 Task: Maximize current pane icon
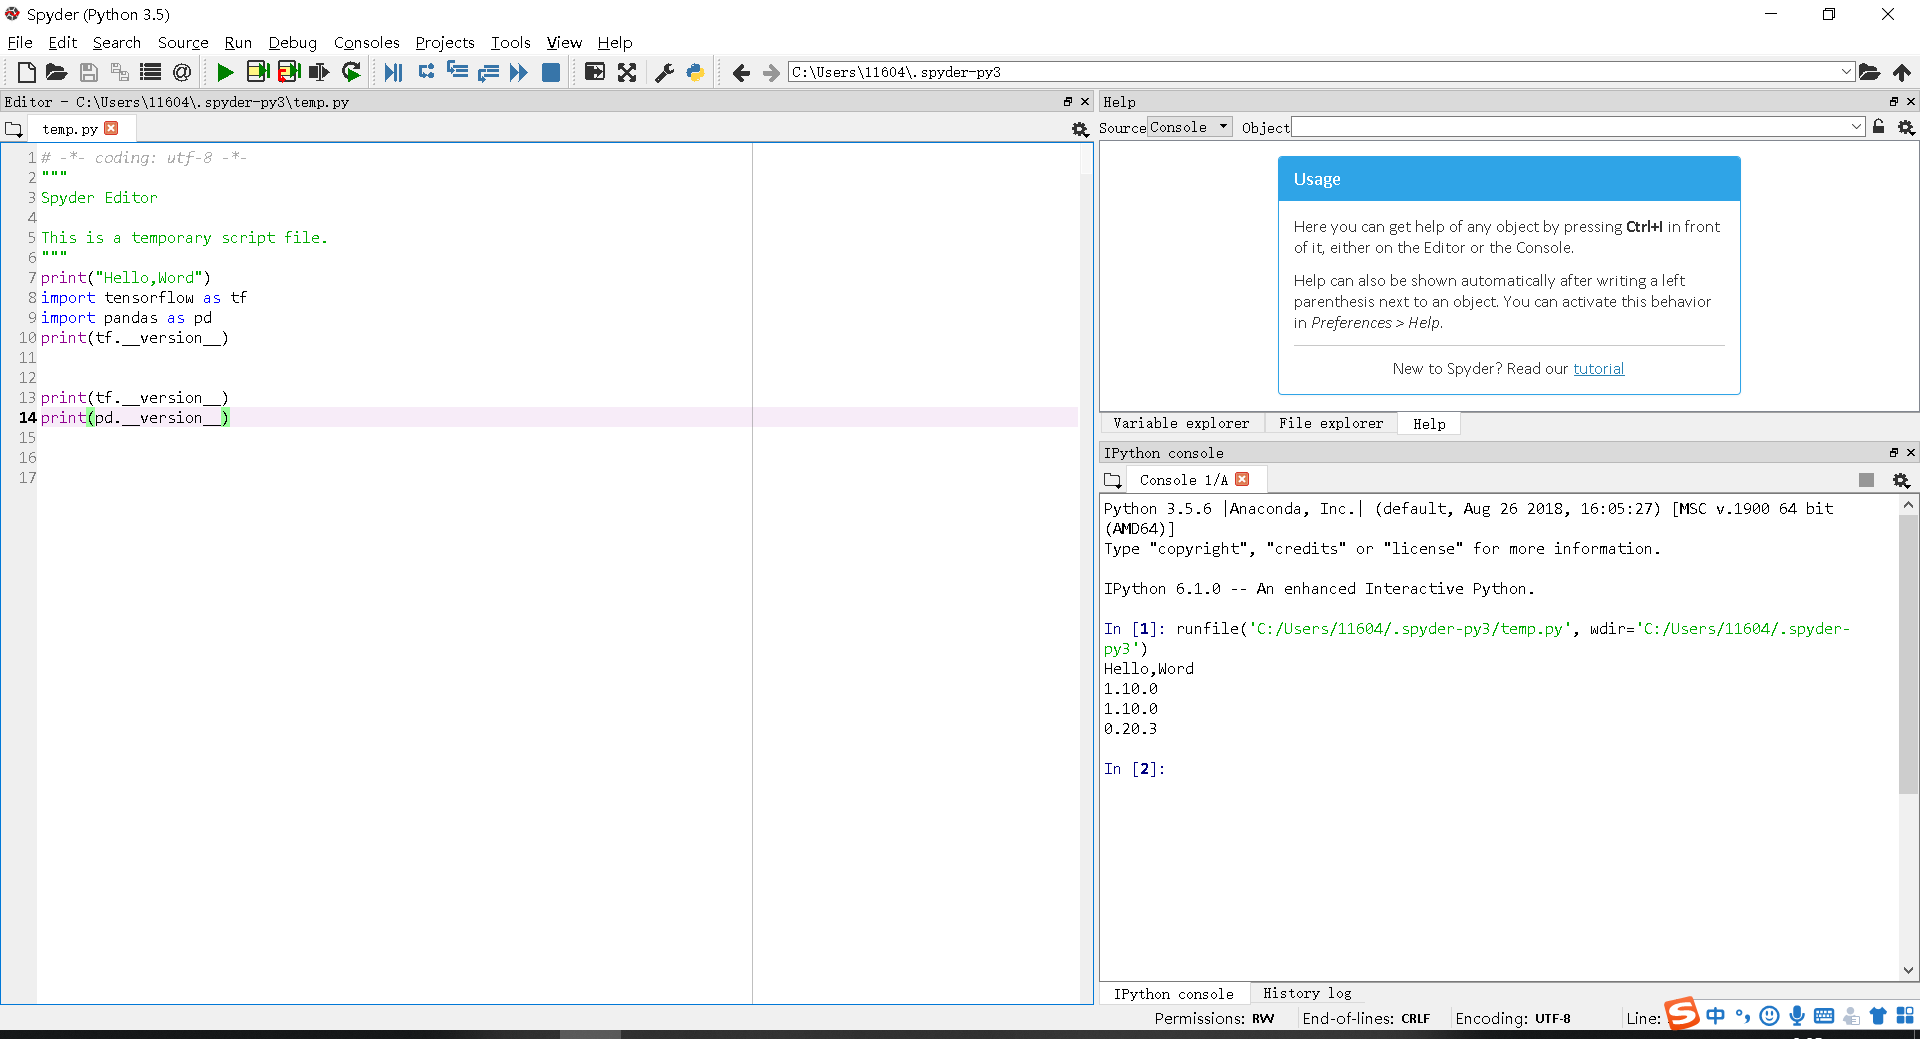[x=595, y=72]
